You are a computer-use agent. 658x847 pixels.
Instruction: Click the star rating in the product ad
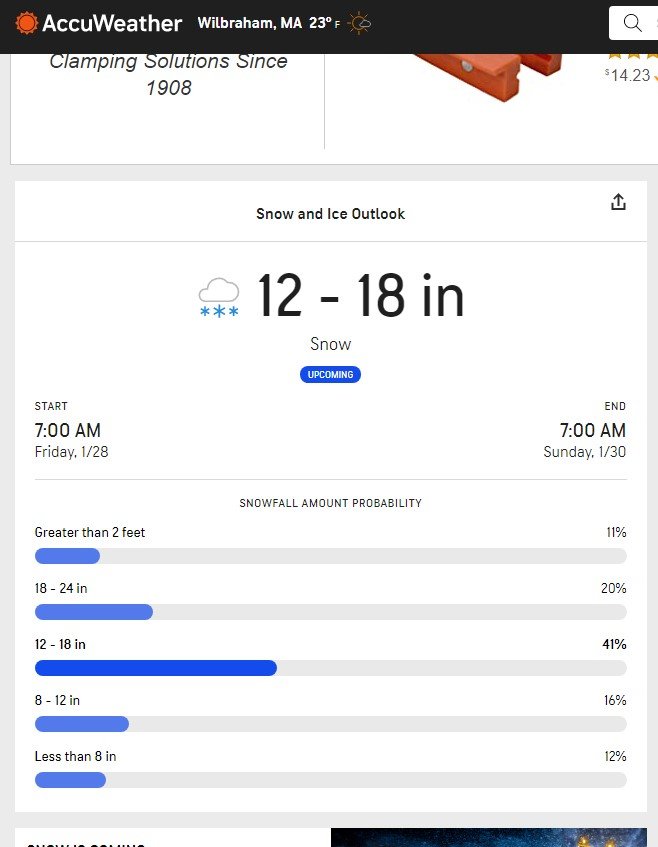[x=632, y=56]
